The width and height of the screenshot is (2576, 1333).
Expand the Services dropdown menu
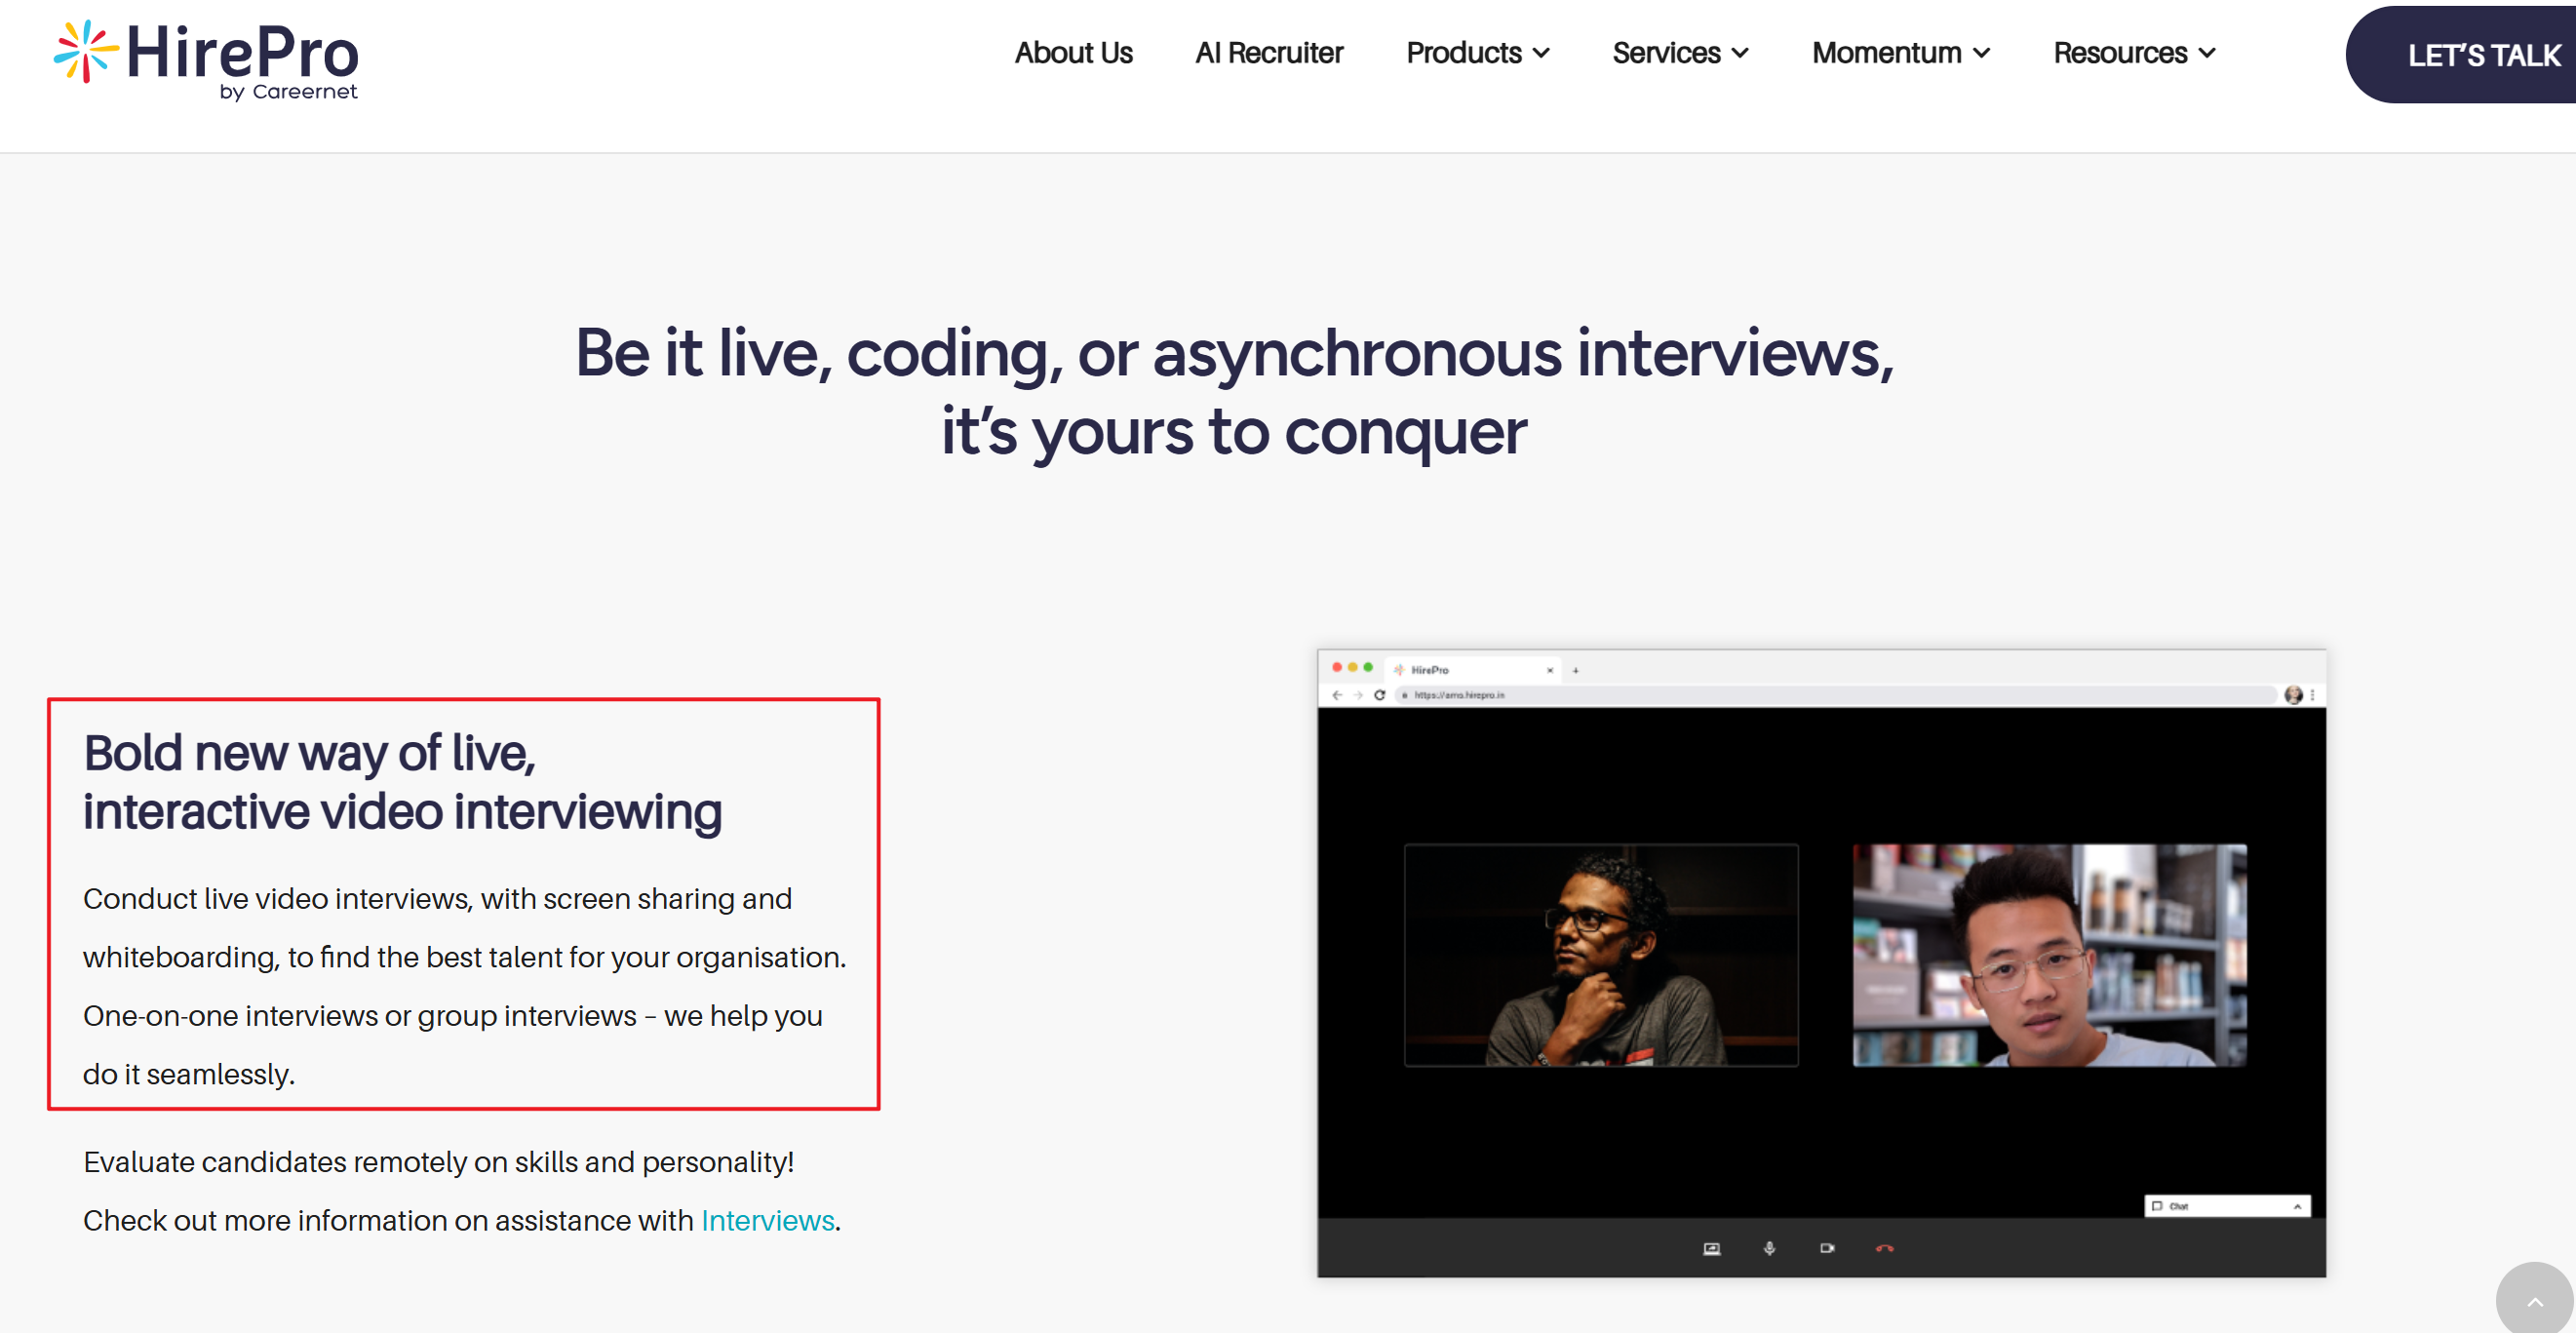1680,53
